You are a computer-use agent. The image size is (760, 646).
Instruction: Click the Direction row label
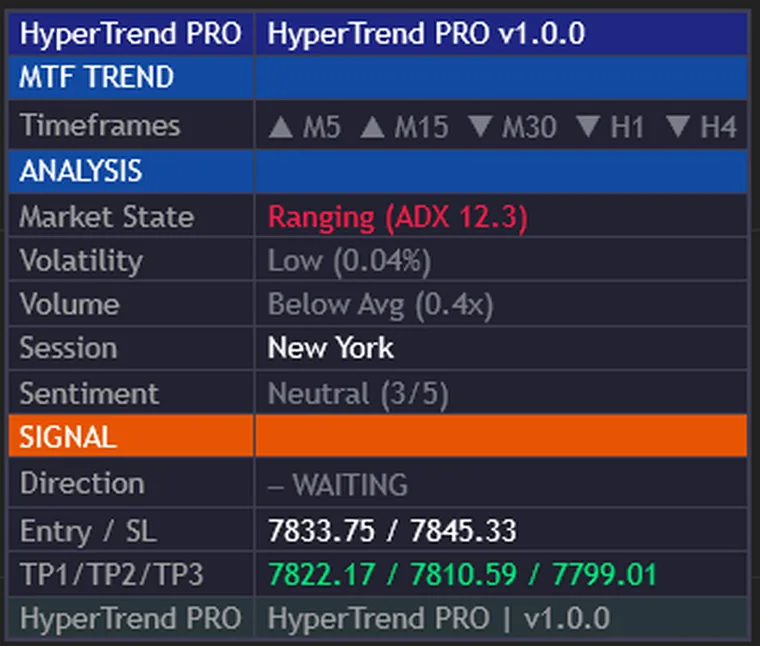click(x=82, y=483)
